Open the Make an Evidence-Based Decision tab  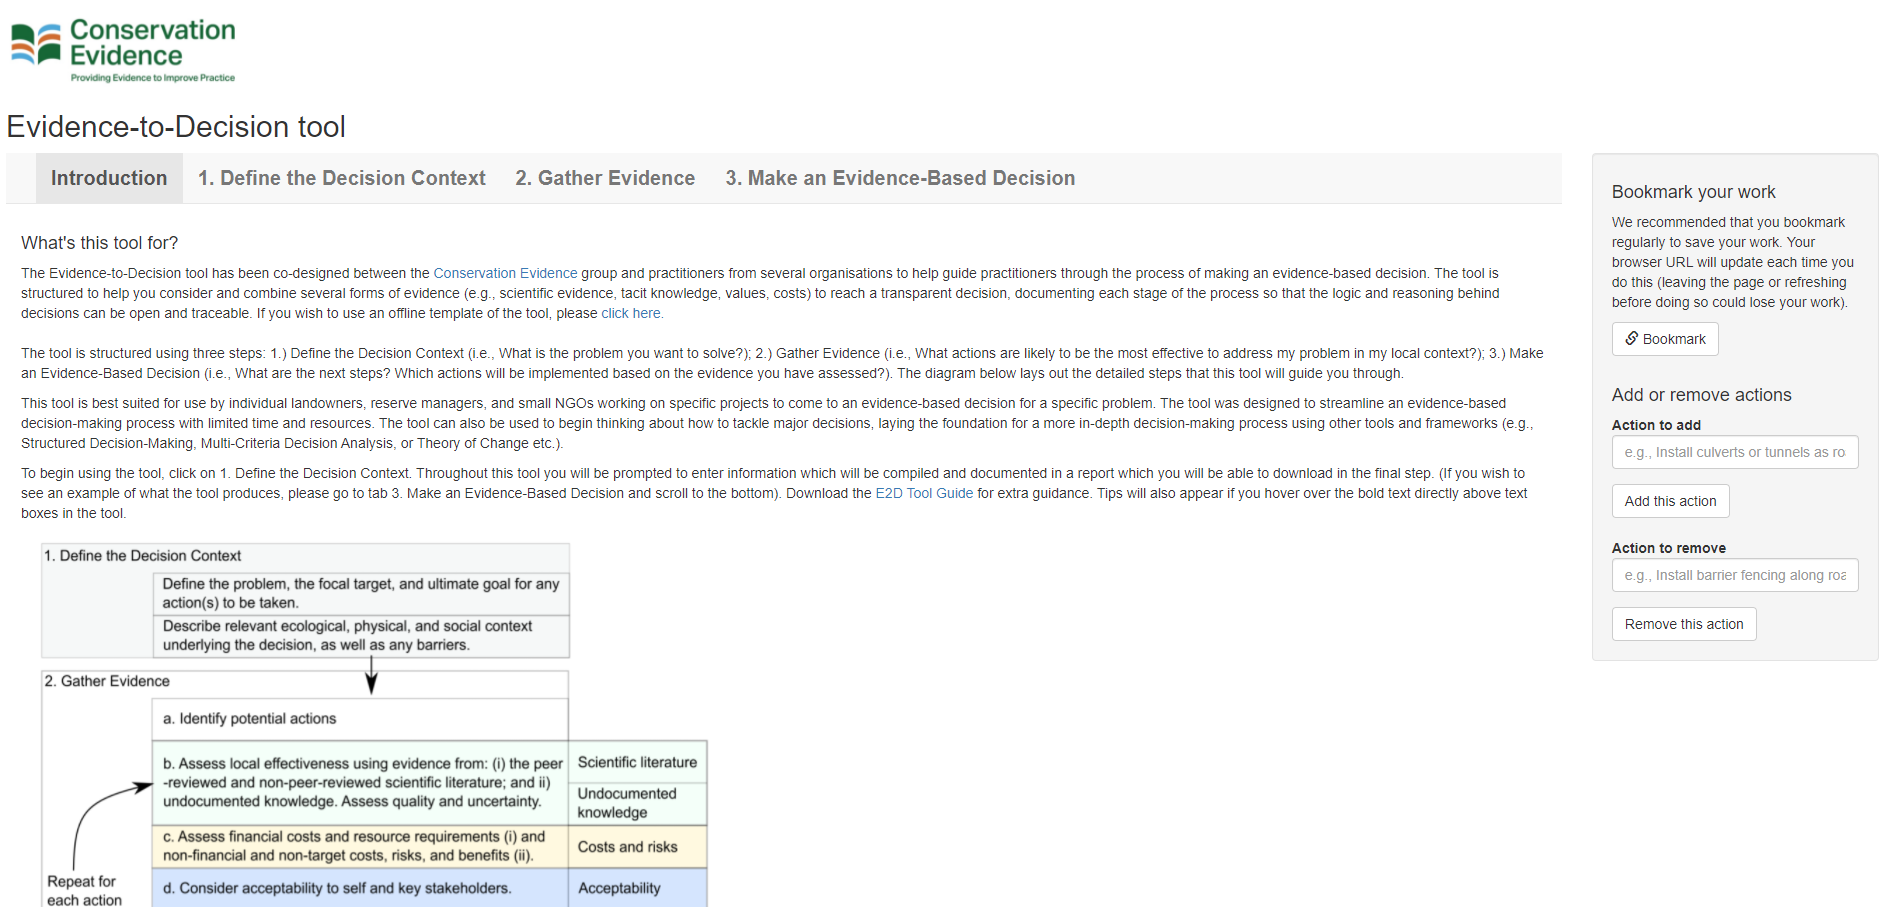[899, 178]
